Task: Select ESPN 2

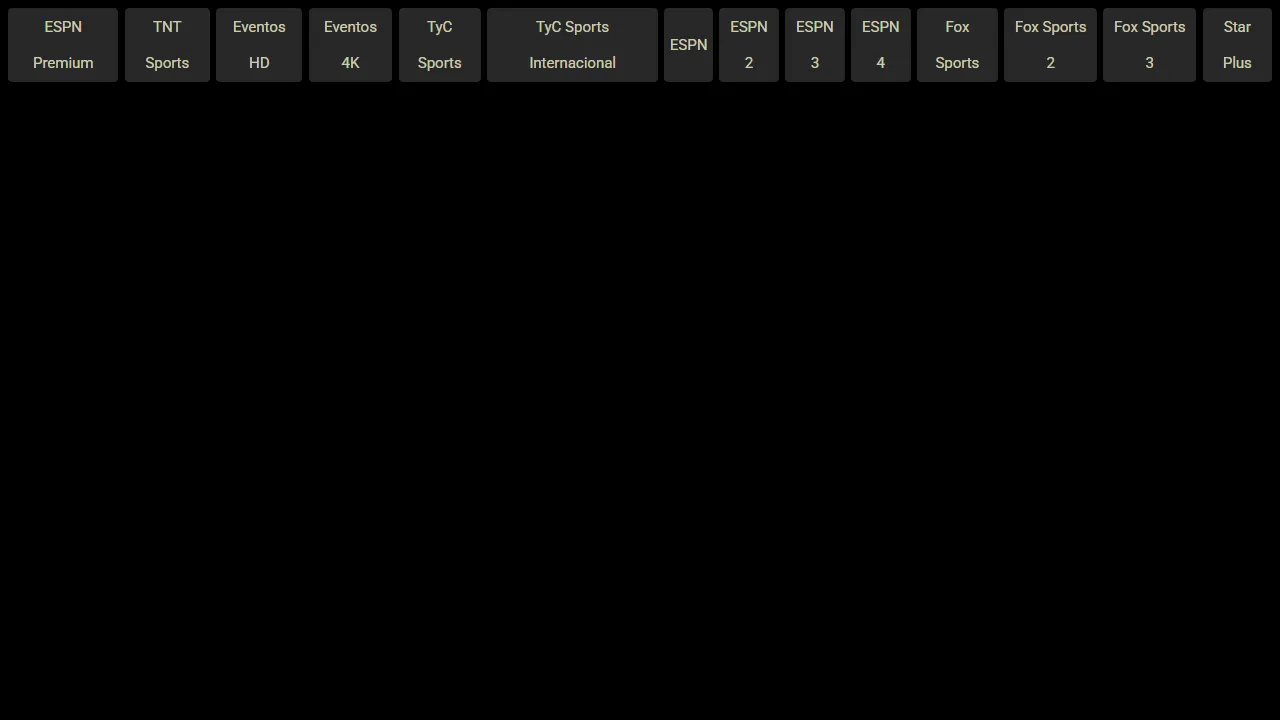Action: click(x=749, y=44)
